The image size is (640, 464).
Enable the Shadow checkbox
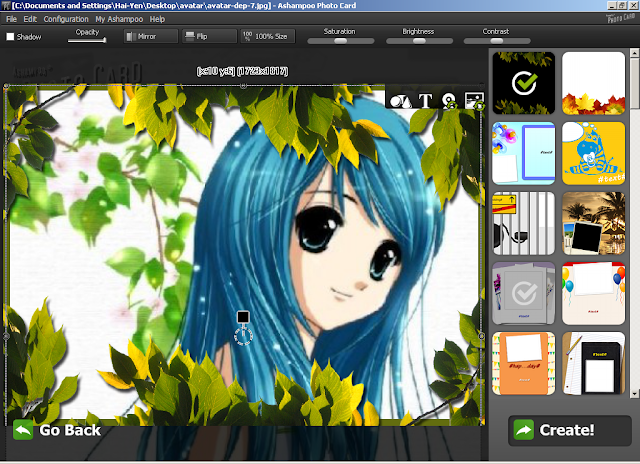pos(10,37)
